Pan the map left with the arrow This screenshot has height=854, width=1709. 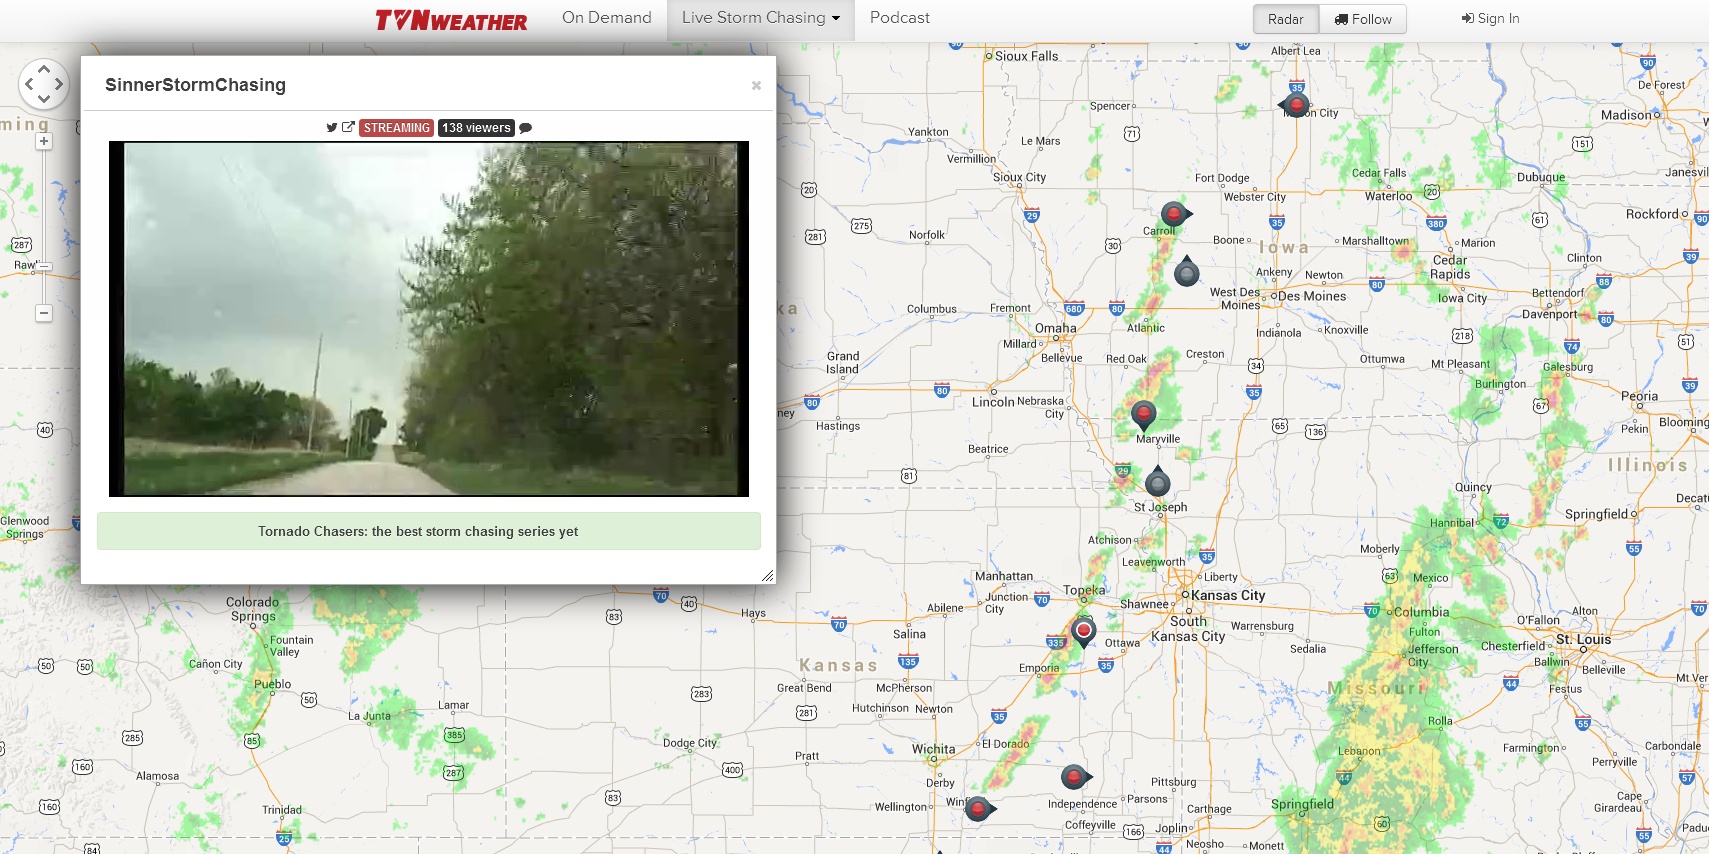pyautogui.click(x=29, y=84)
